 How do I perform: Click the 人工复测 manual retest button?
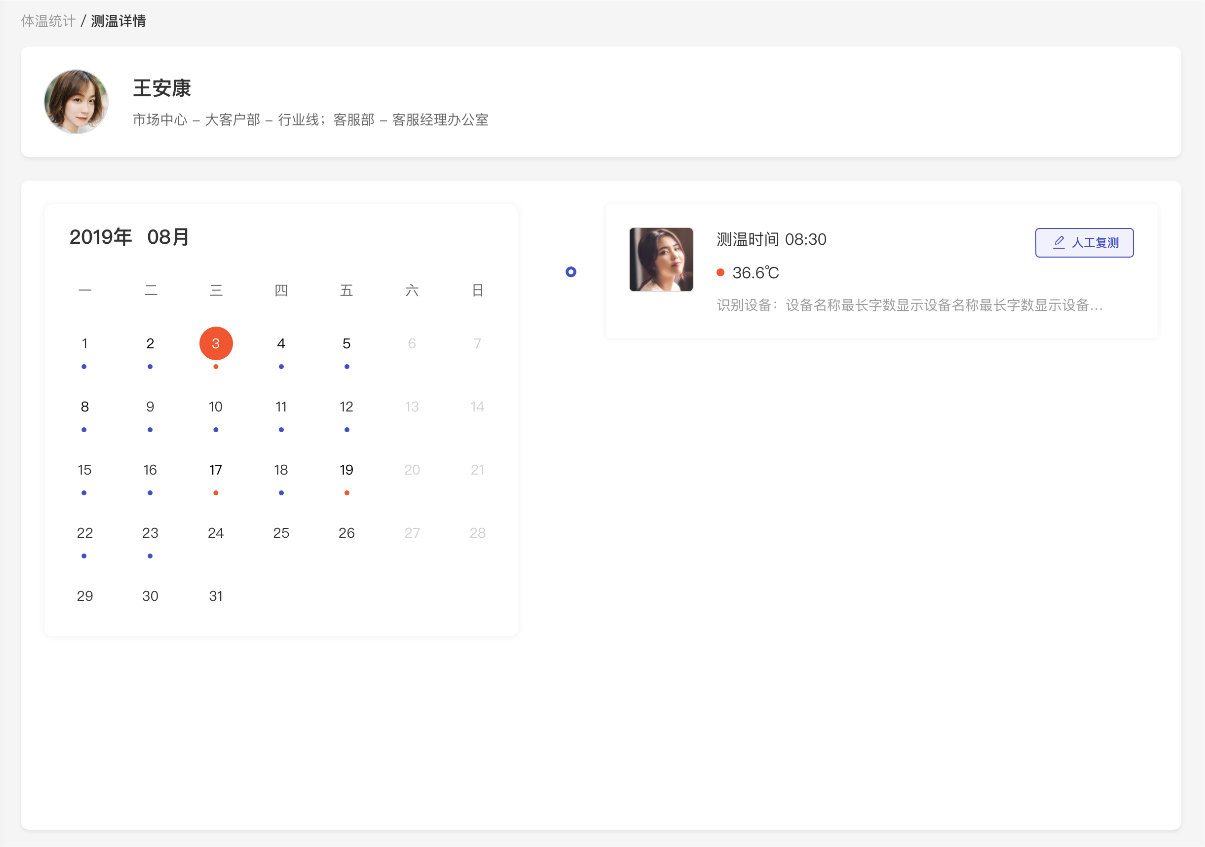pyautogui.click(x=1084, y=242)
